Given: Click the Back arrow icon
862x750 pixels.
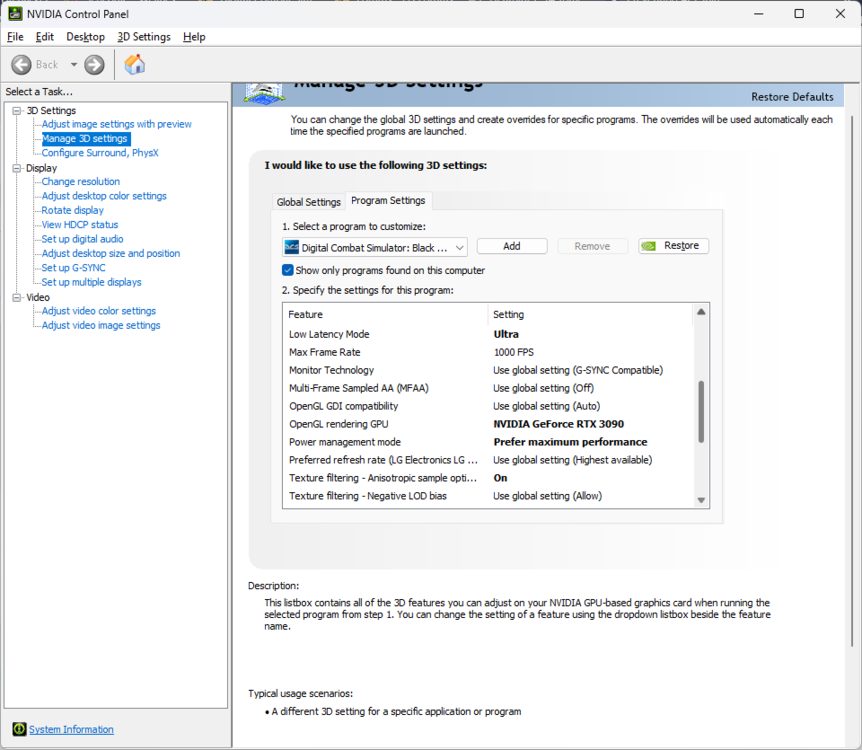Looking at the screenshot, I should (x=21, y=65).
